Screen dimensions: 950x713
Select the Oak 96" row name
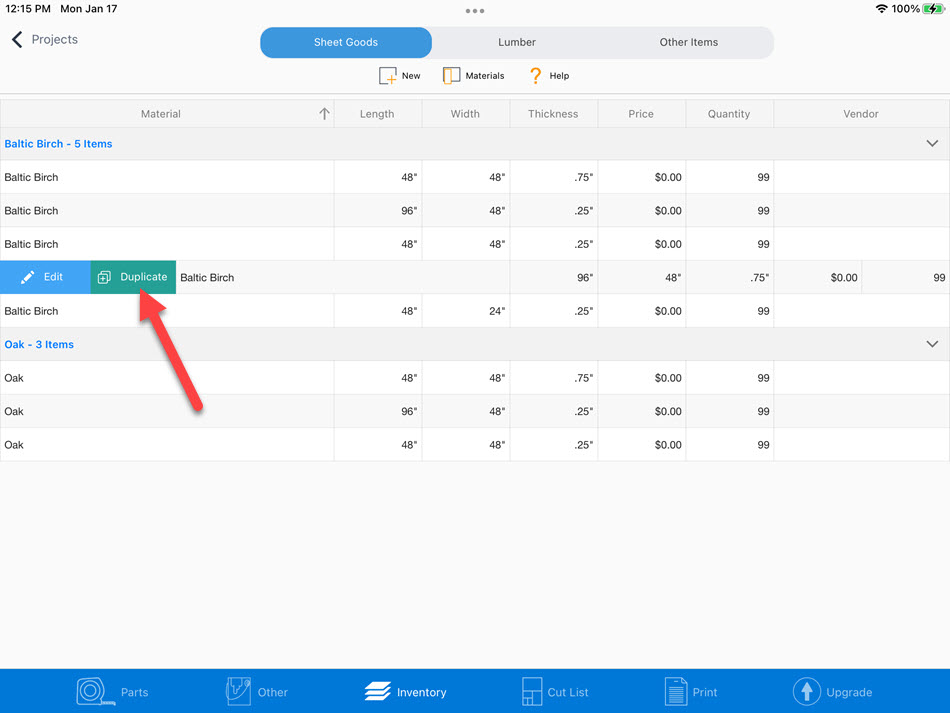14,411
